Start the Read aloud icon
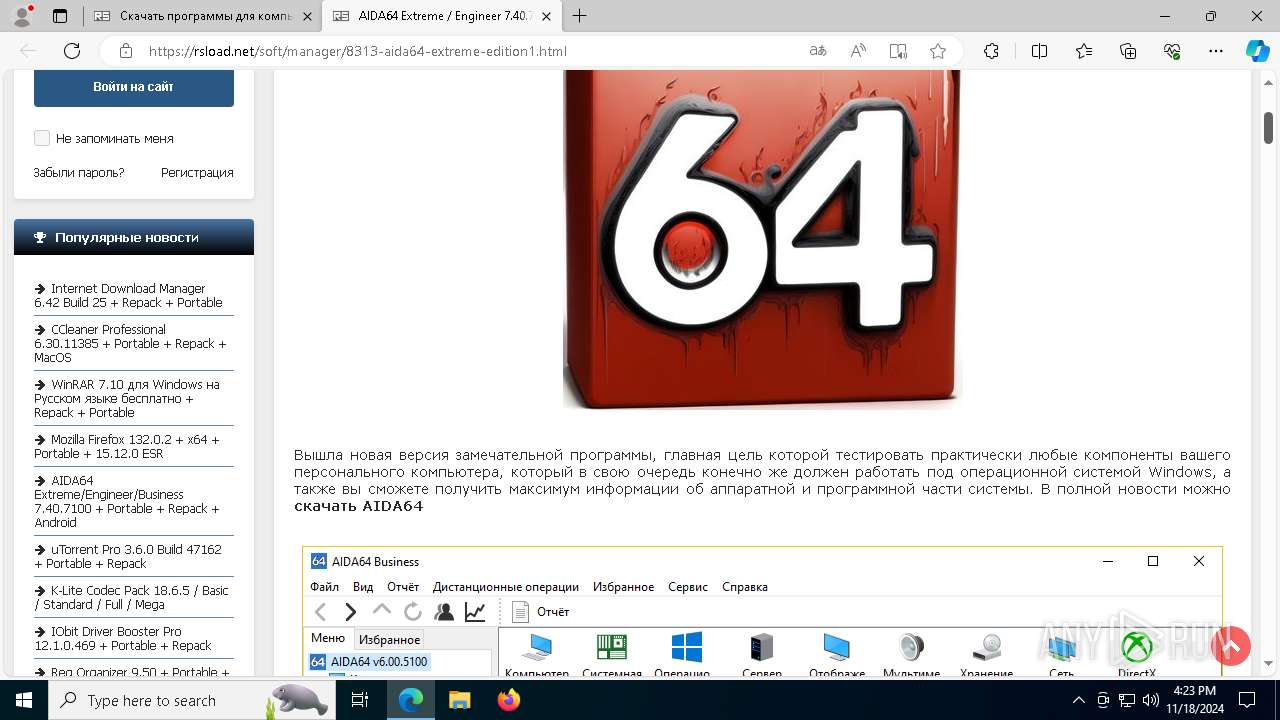Viewport: 1280px width, 720px height. (x=858, y=51)
